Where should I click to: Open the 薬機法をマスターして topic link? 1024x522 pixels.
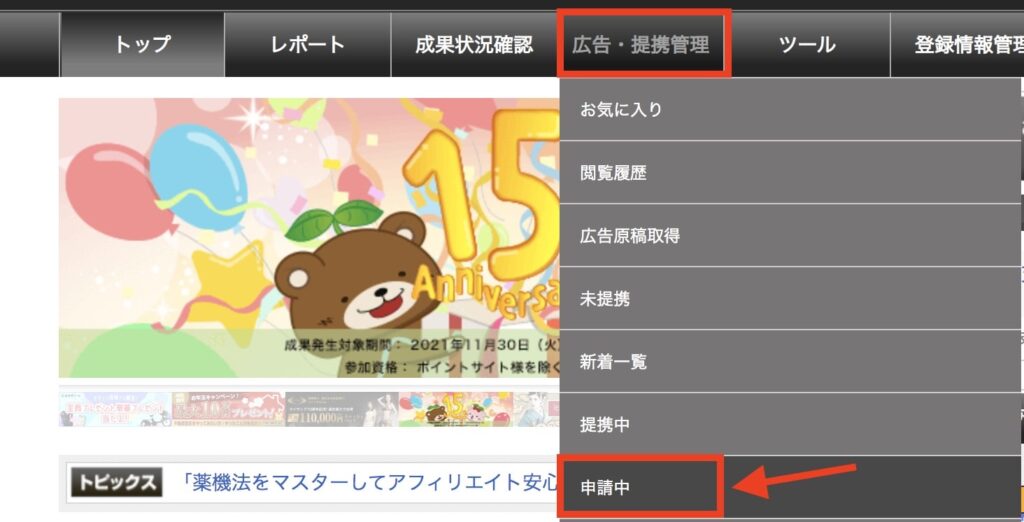click(368, 483)
